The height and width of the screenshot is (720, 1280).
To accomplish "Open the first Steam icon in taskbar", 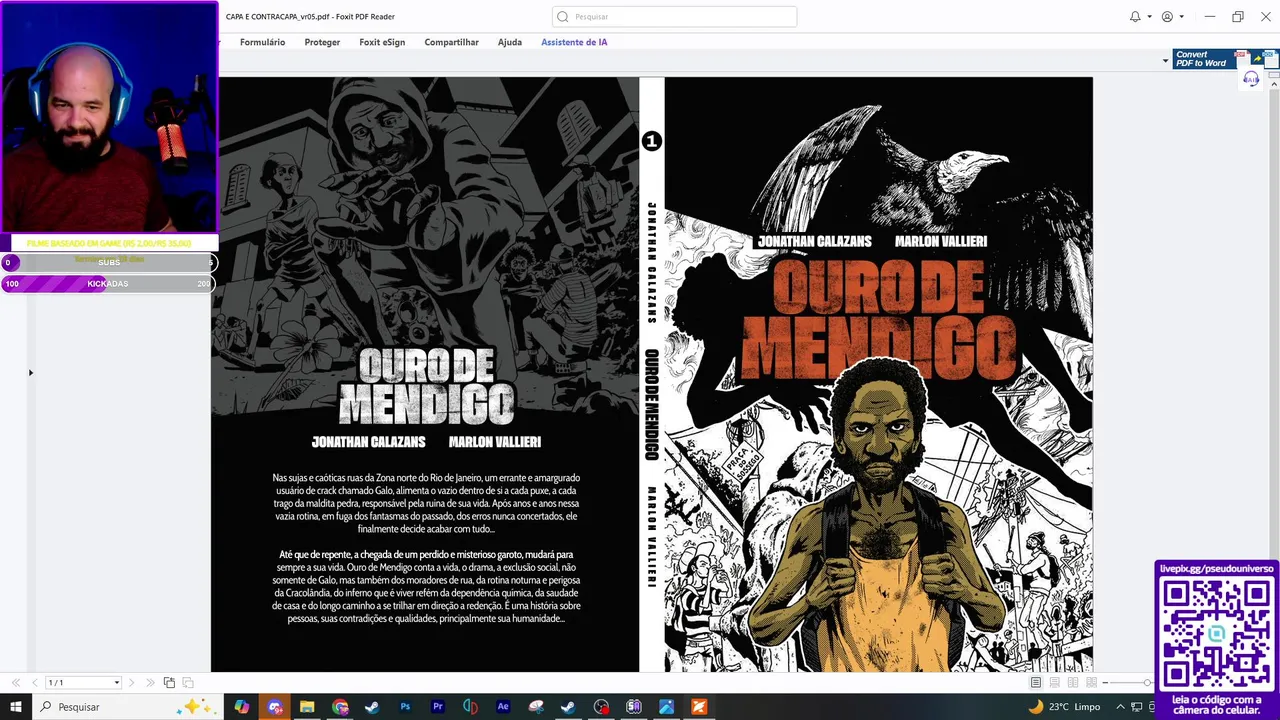I will point(372,707).
